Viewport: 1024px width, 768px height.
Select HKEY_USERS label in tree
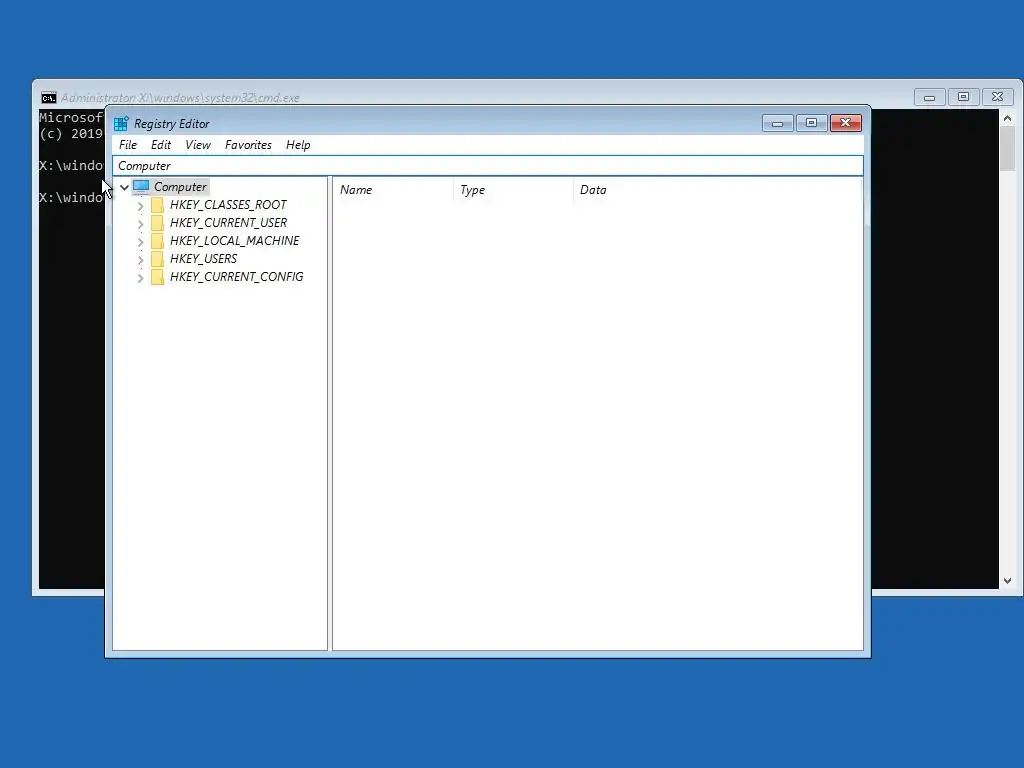click(x=203, y=259)
